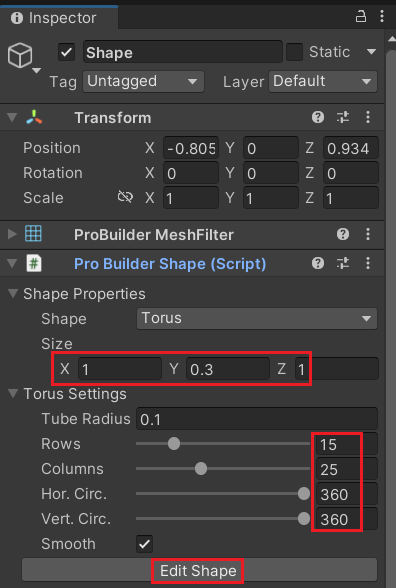Click the Position Z field
This screenshot has height=588, width=396.
coord(351,148)
